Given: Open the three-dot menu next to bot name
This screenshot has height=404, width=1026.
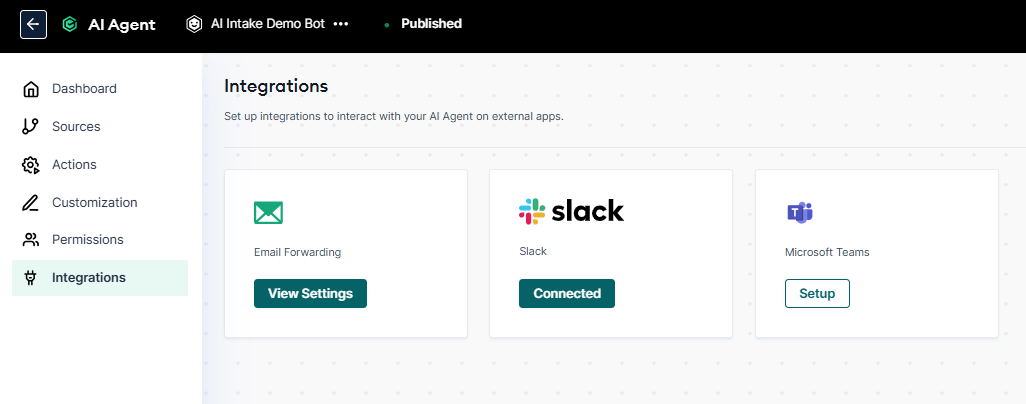Looking at the screenshot, I should tap(341, 24).
